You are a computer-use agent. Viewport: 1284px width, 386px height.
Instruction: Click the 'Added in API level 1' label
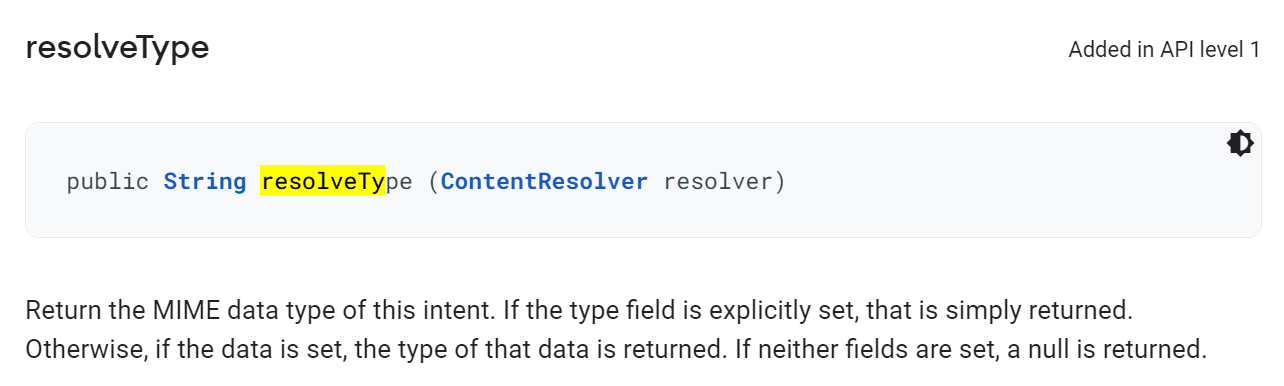click(1164, 50)
